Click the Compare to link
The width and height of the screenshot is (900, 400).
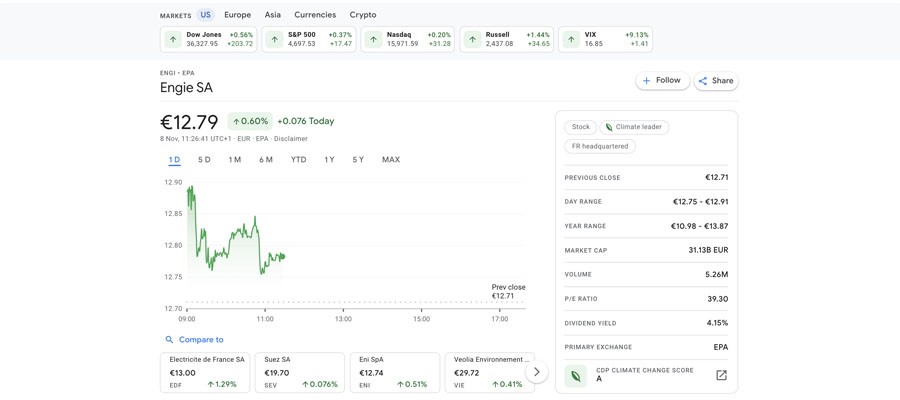[201, 340]
